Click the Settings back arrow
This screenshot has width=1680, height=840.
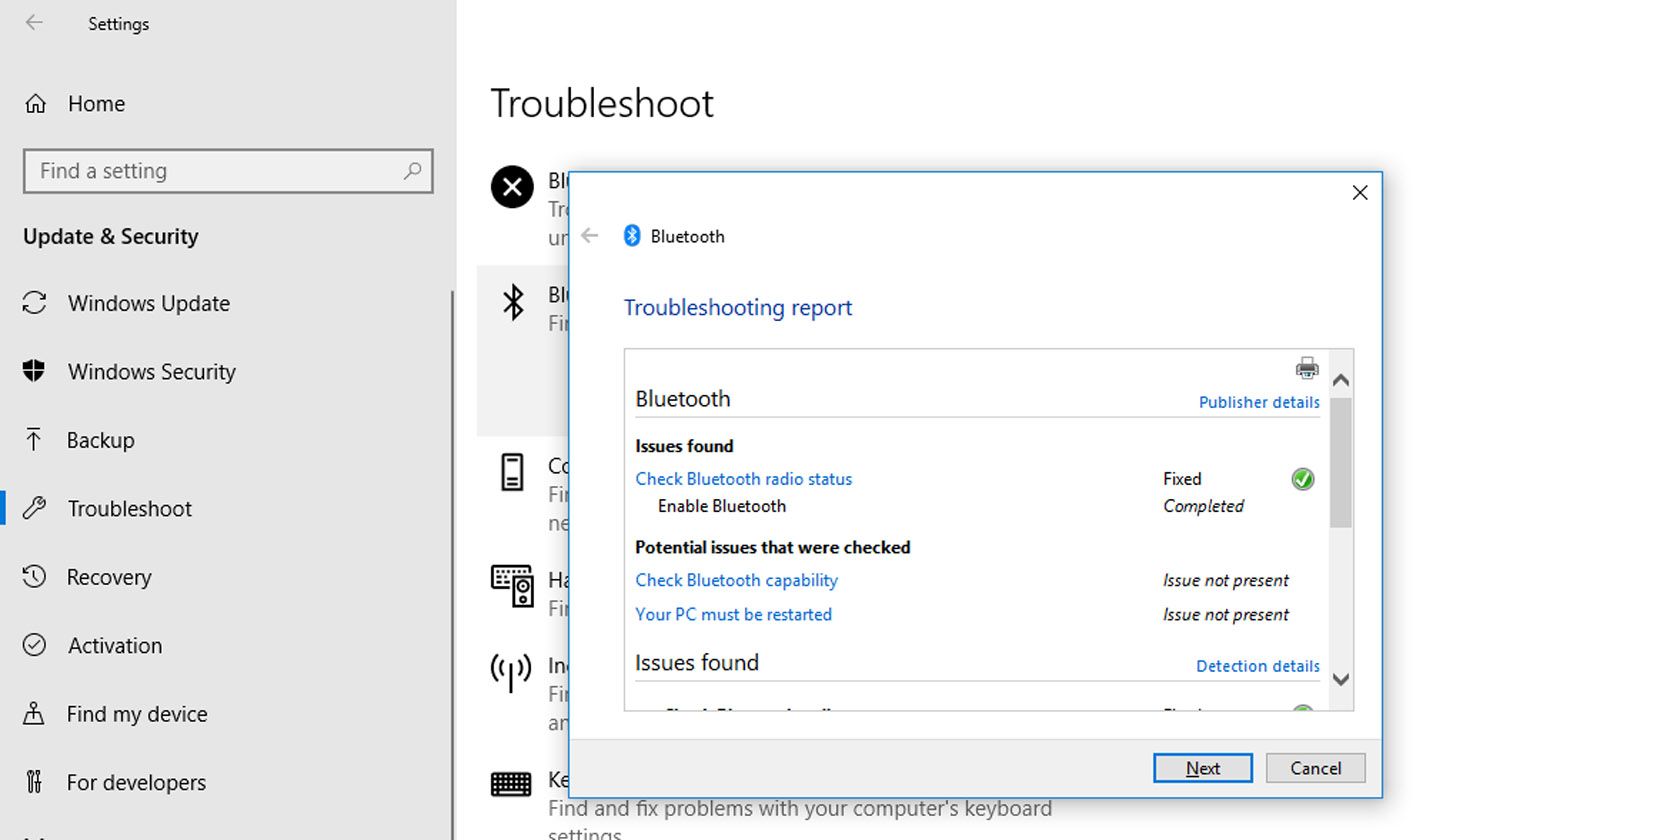point(34,23)
